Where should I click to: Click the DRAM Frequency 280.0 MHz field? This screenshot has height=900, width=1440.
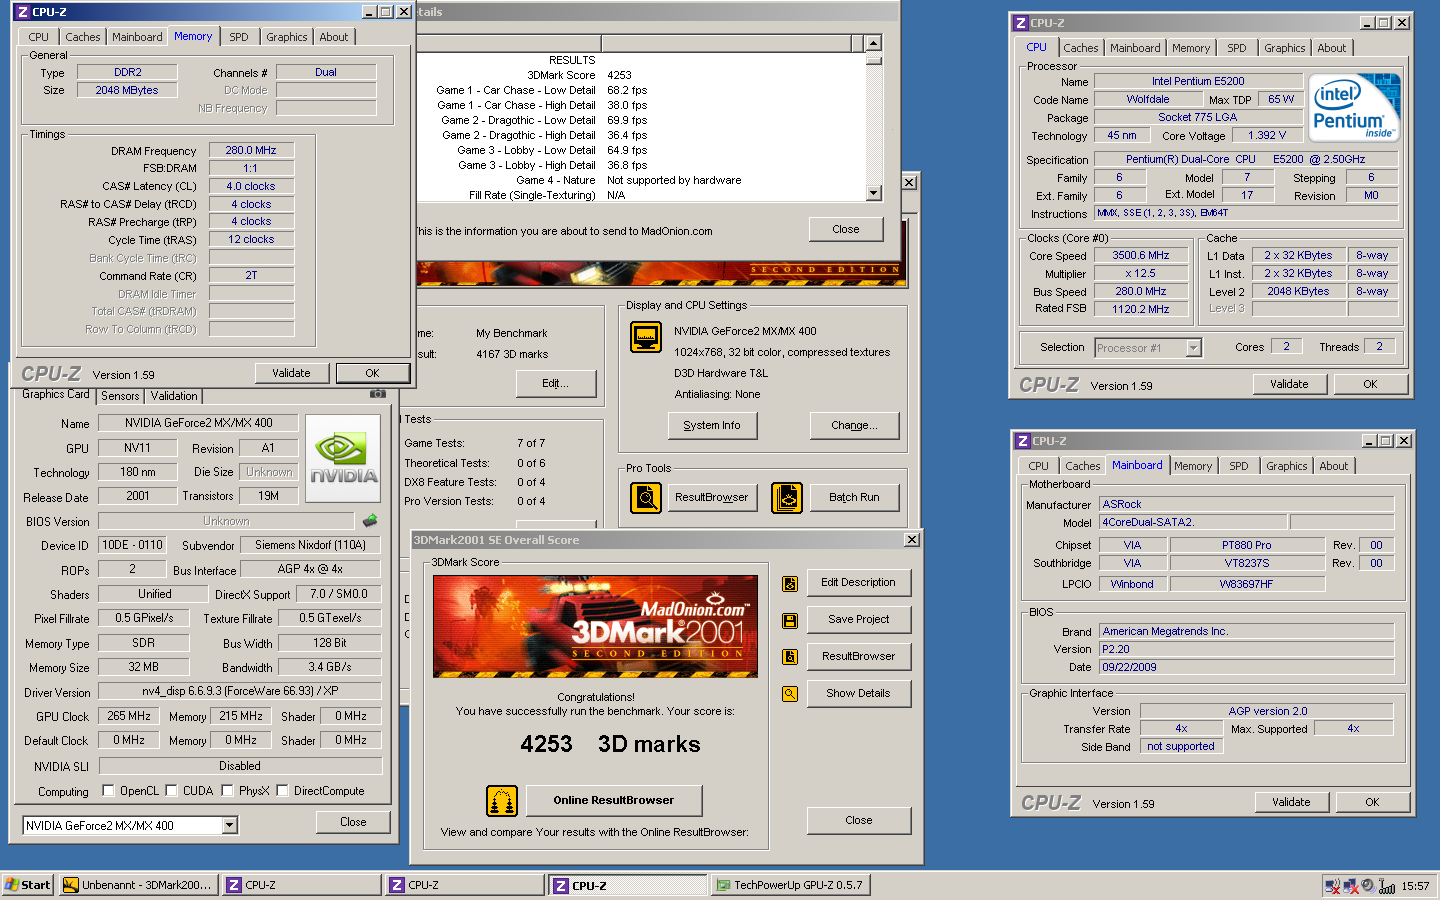tap(251, 151)
